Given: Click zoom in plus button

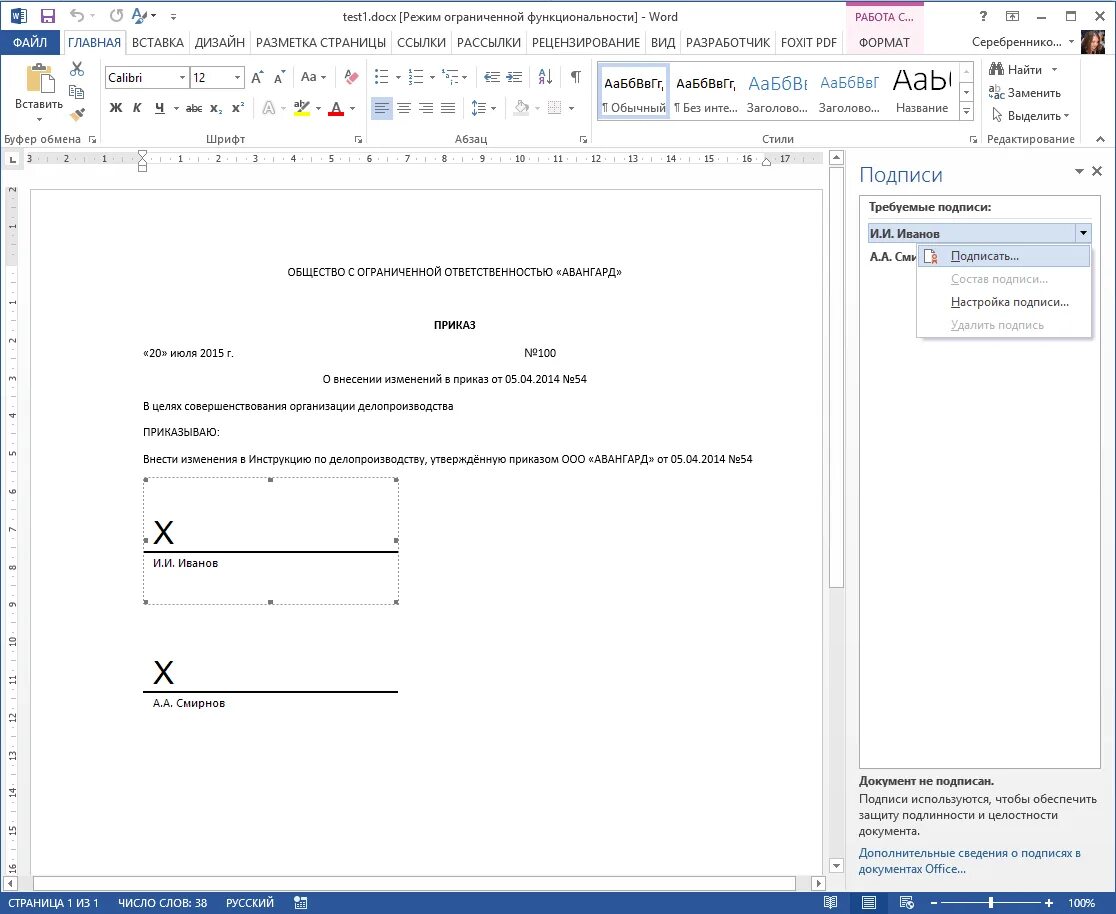Looking at the screenshot, I should pyautogui.click(x=1049, y=903).
